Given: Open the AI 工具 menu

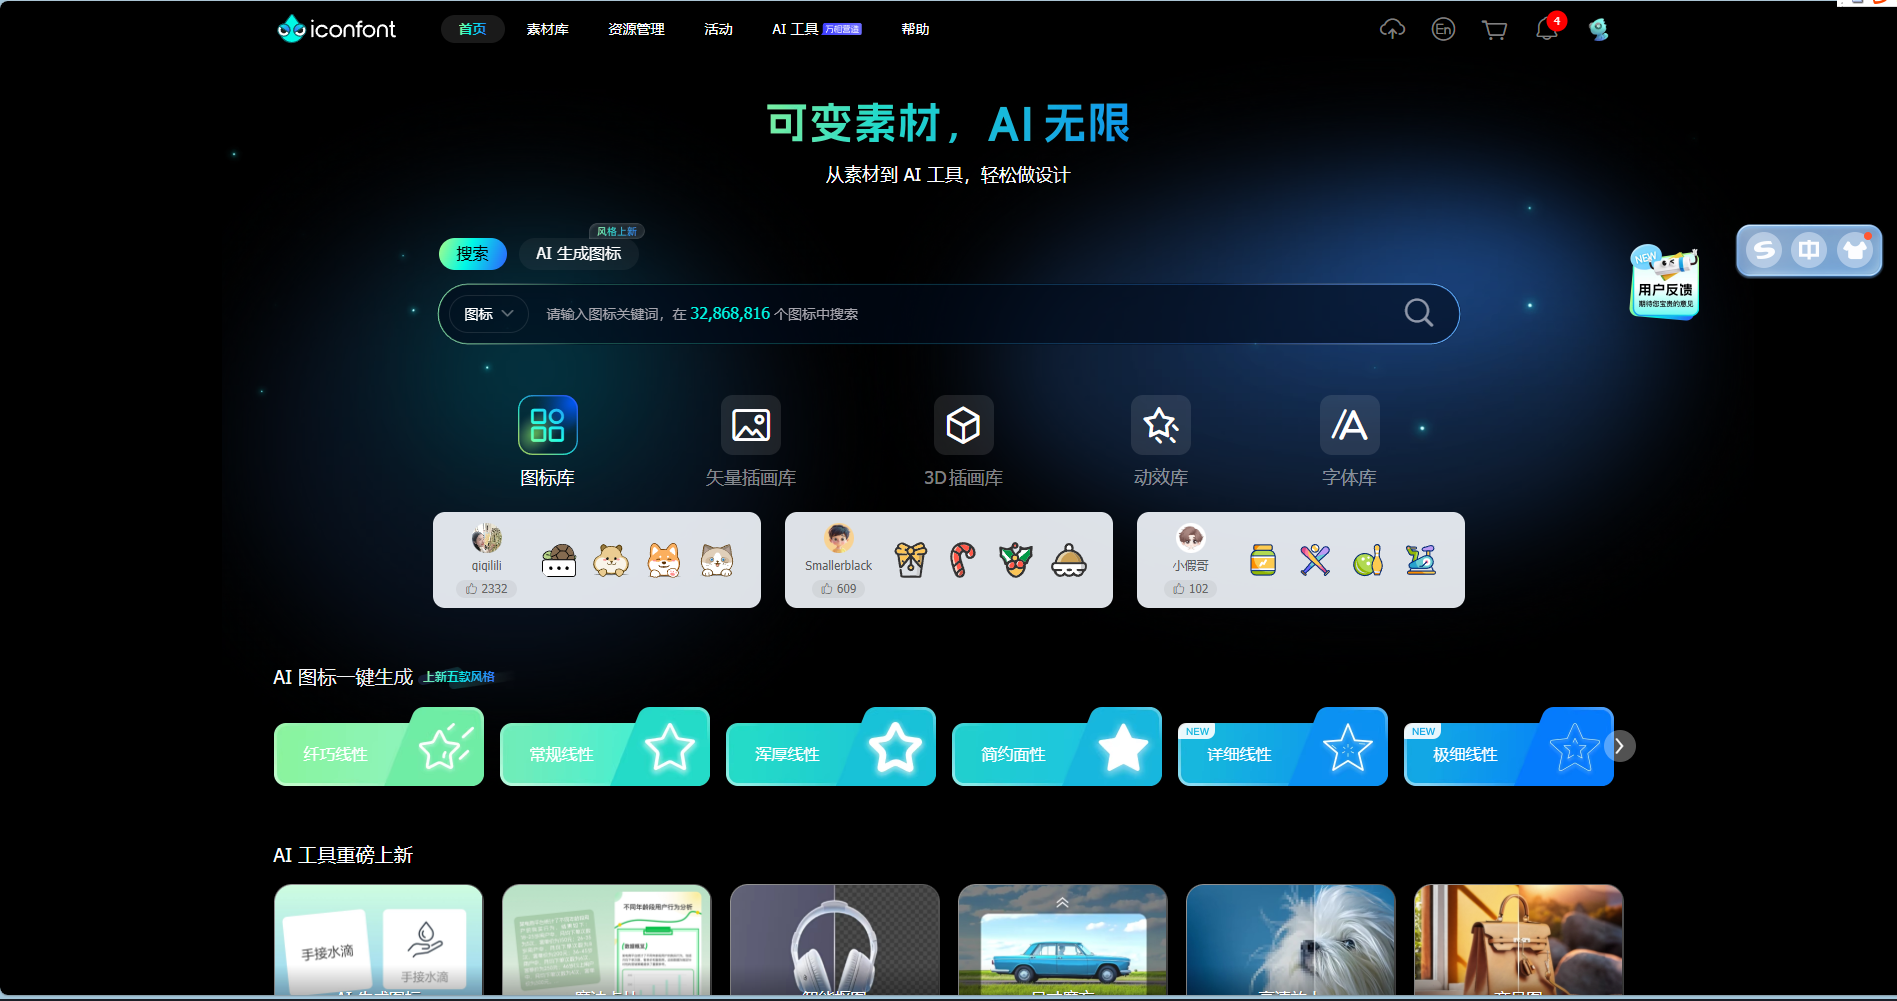Looking at the screenshot, I should (793, 29).
